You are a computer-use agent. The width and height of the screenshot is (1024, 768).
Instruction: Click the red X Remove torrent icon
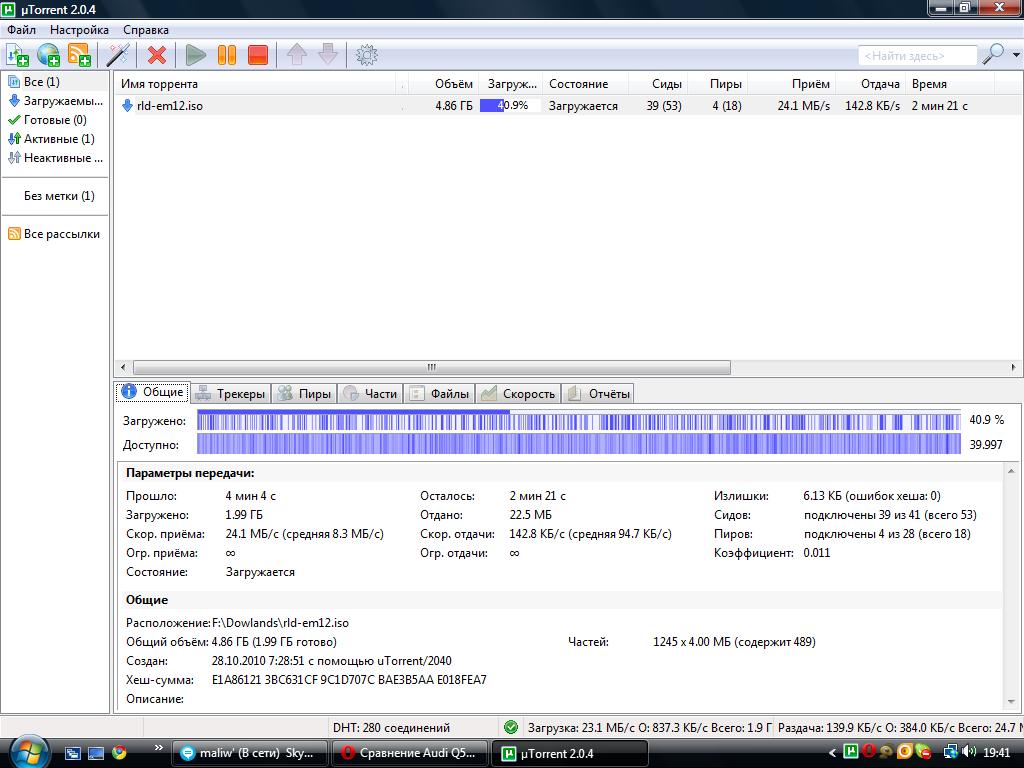[157, 55]
